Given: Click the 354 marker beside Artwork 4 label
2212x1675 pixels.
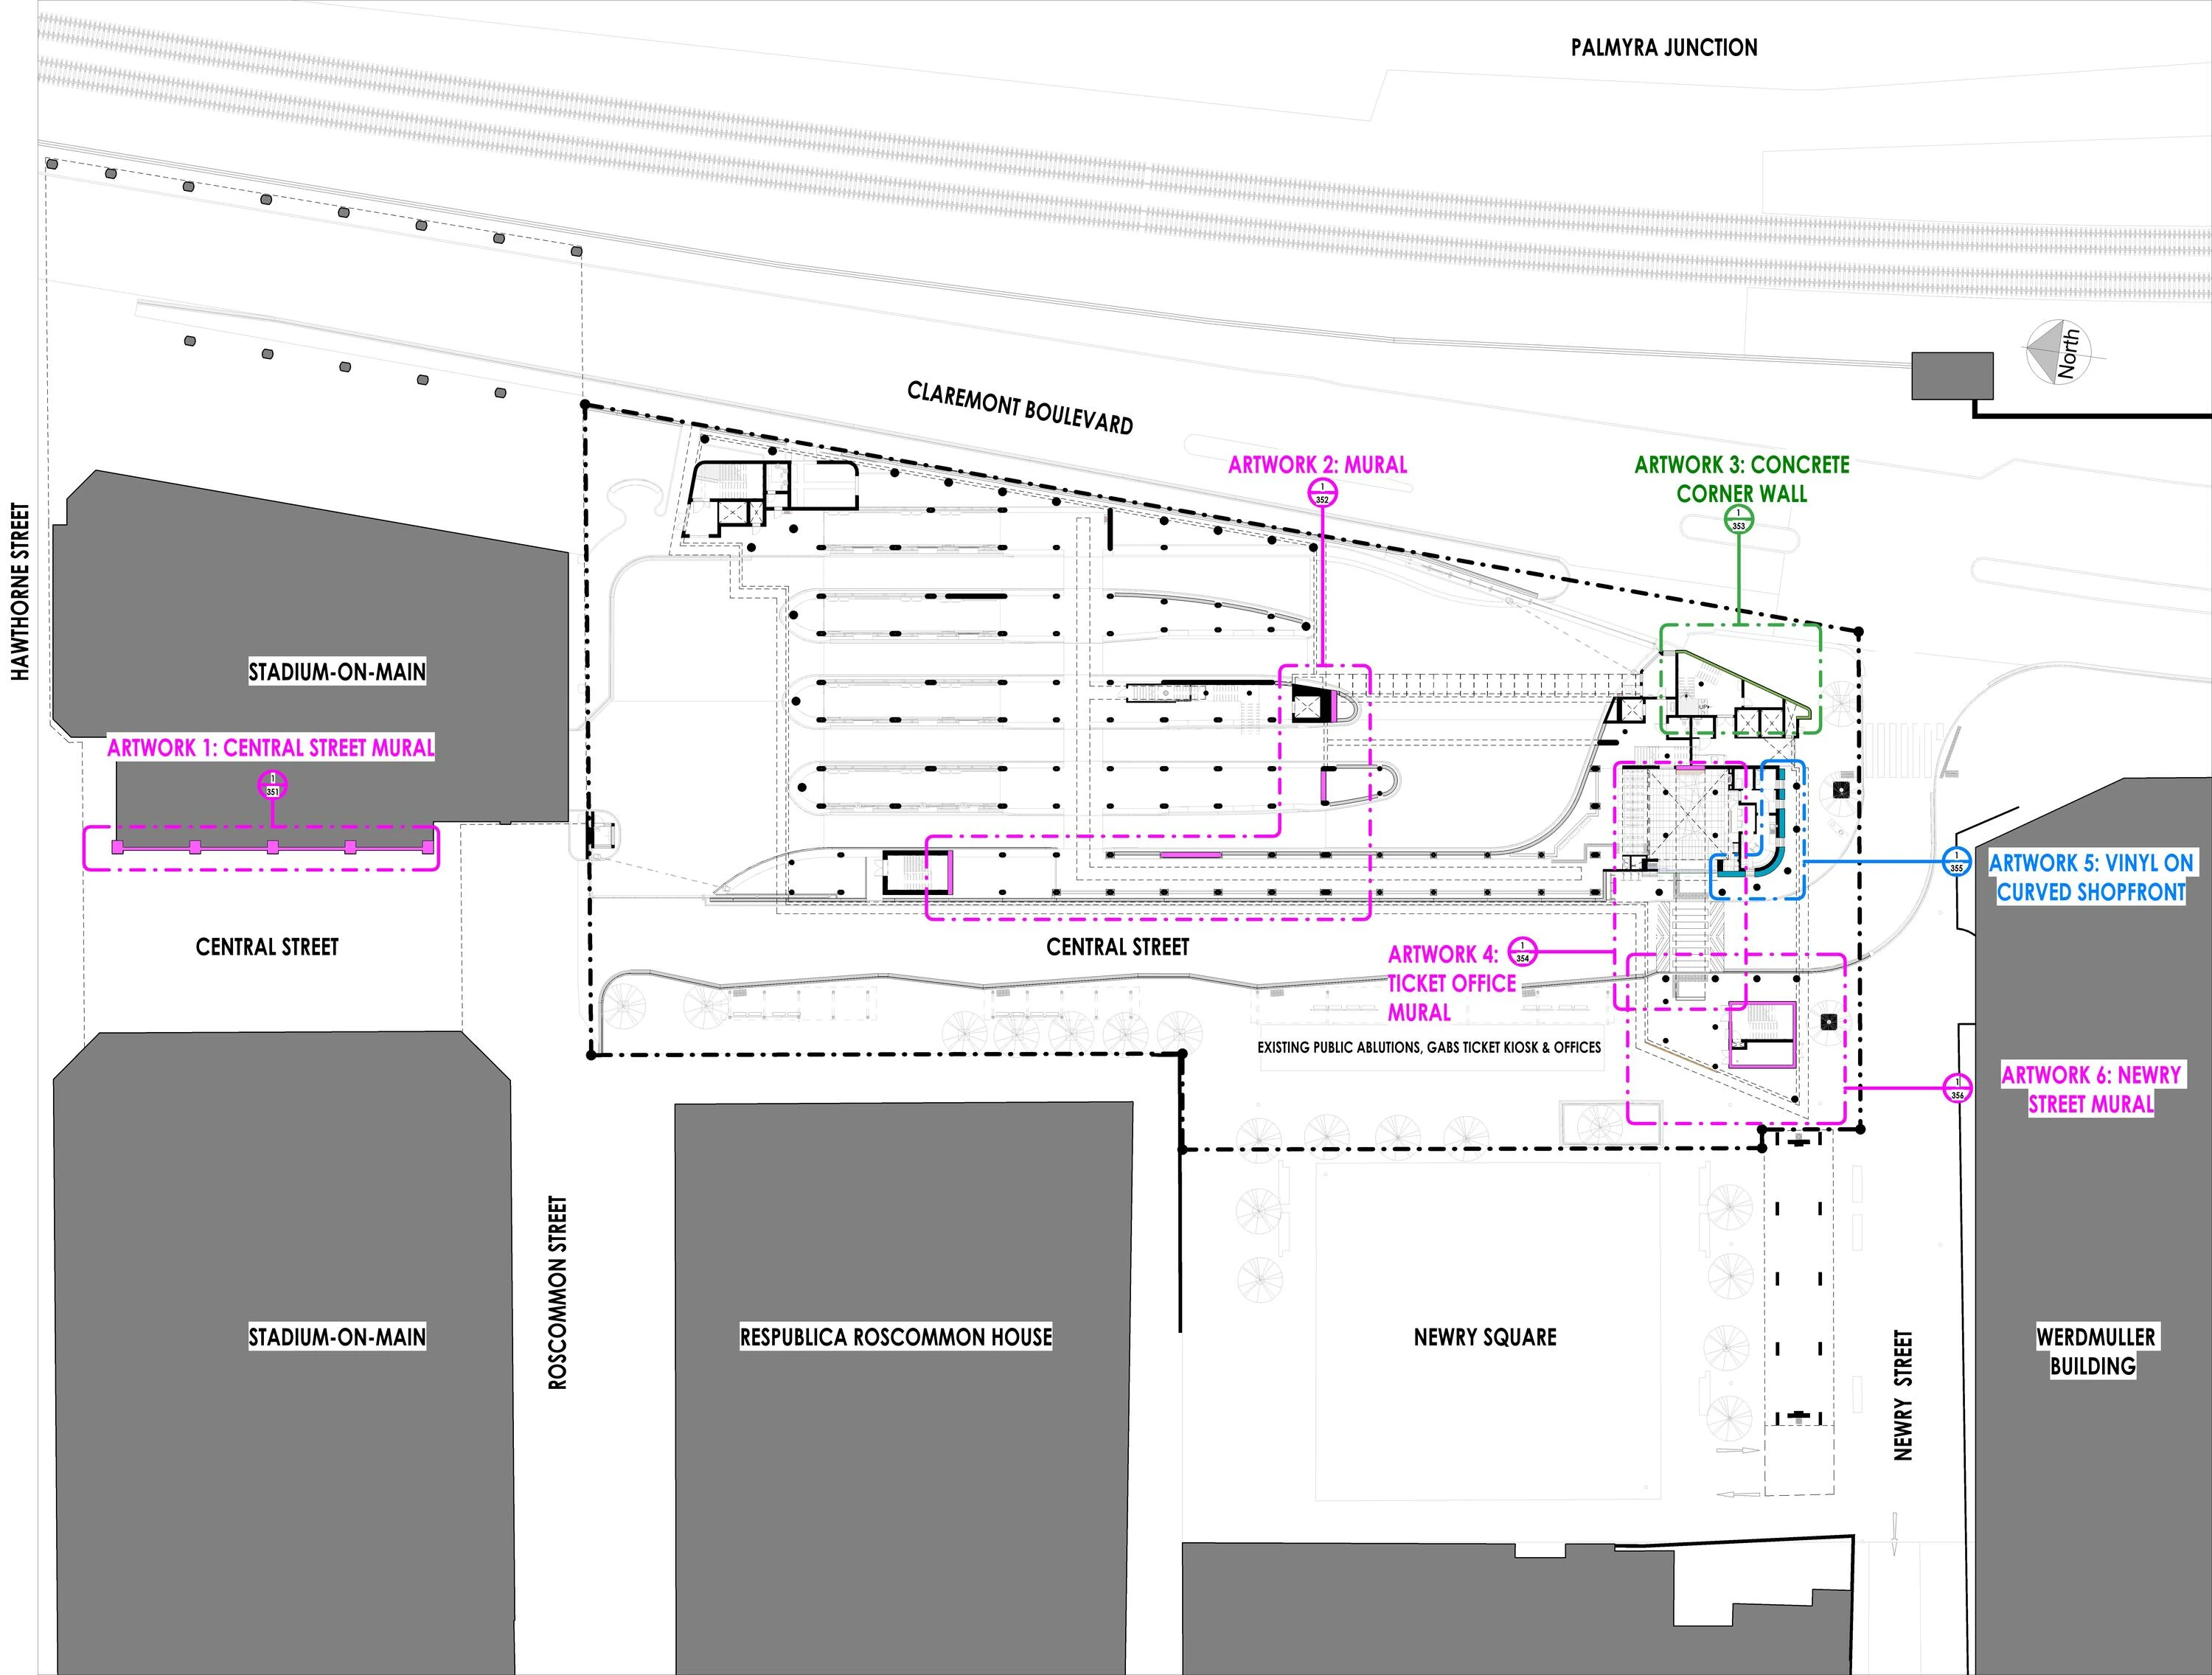Looking at the screenshot, I should (1522, 951).
